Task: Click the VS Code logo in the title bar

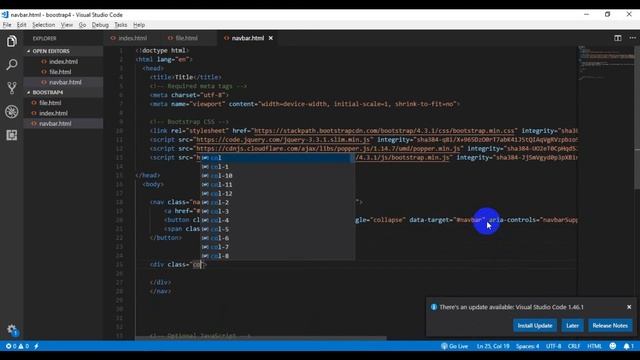Action: pyautogui.click(x=5, y=15)
